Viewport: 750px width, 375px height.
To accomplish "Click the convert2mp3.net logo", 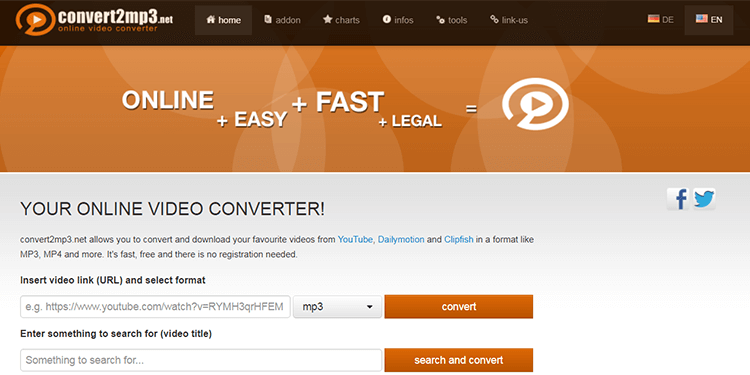I will tap(94, 20).
